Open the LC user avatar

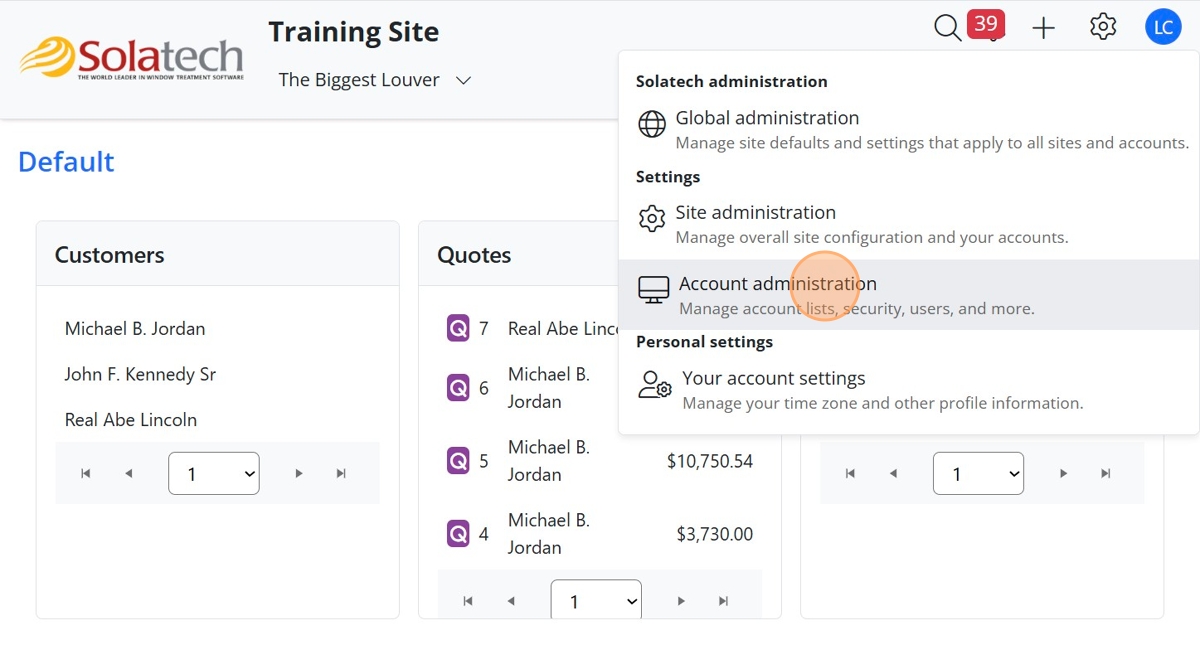(x=1163, y=27)
